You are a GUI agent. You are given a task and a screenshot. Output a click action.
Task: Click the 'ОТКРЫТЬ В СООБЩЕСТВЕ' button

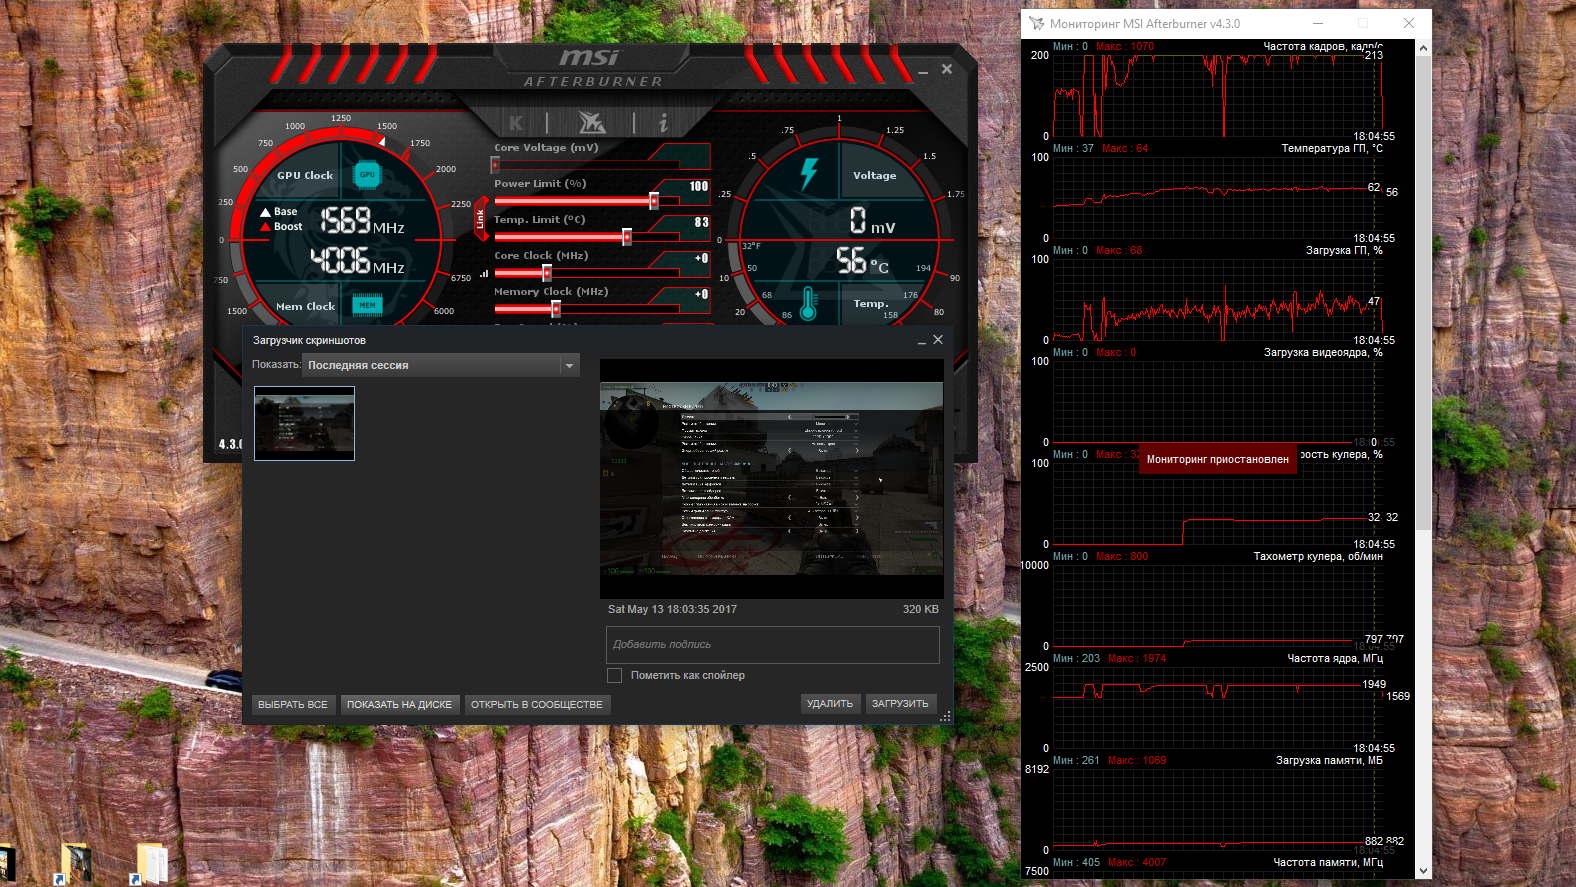(x=537, y=704)
